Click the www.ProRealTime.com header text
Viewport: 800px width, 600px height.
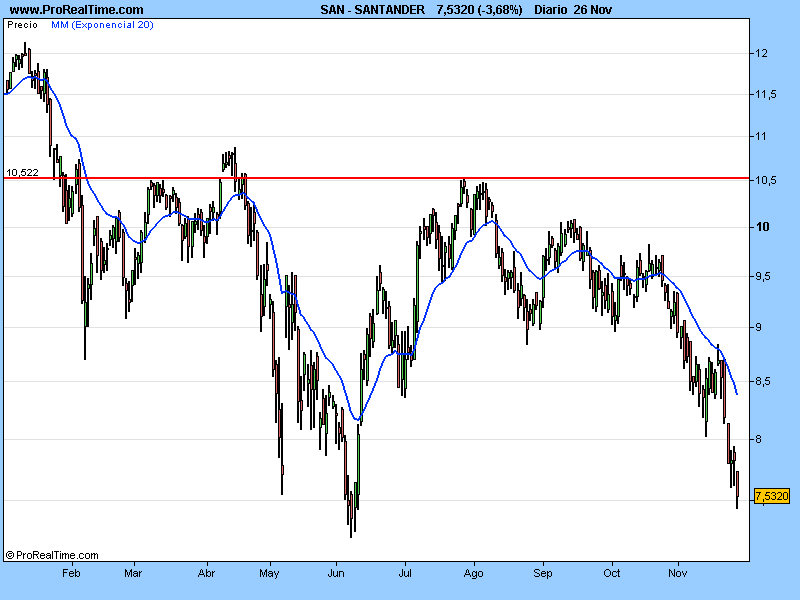click(77, 10)
